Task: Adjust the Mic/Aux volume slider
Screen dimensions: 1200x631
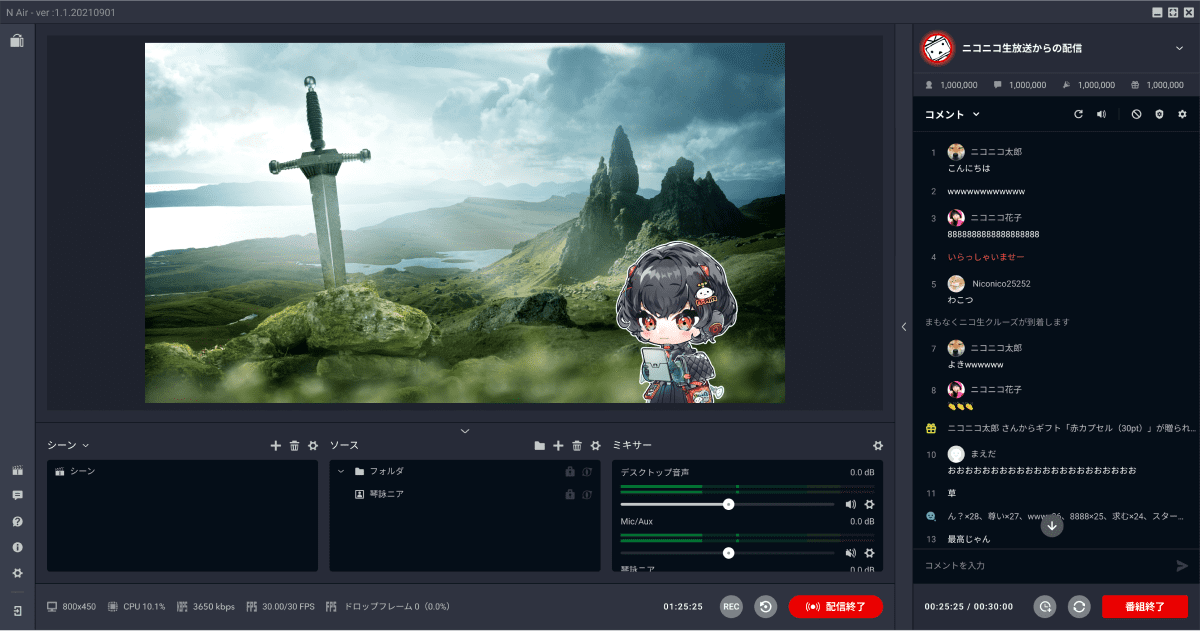Action: 728,553
